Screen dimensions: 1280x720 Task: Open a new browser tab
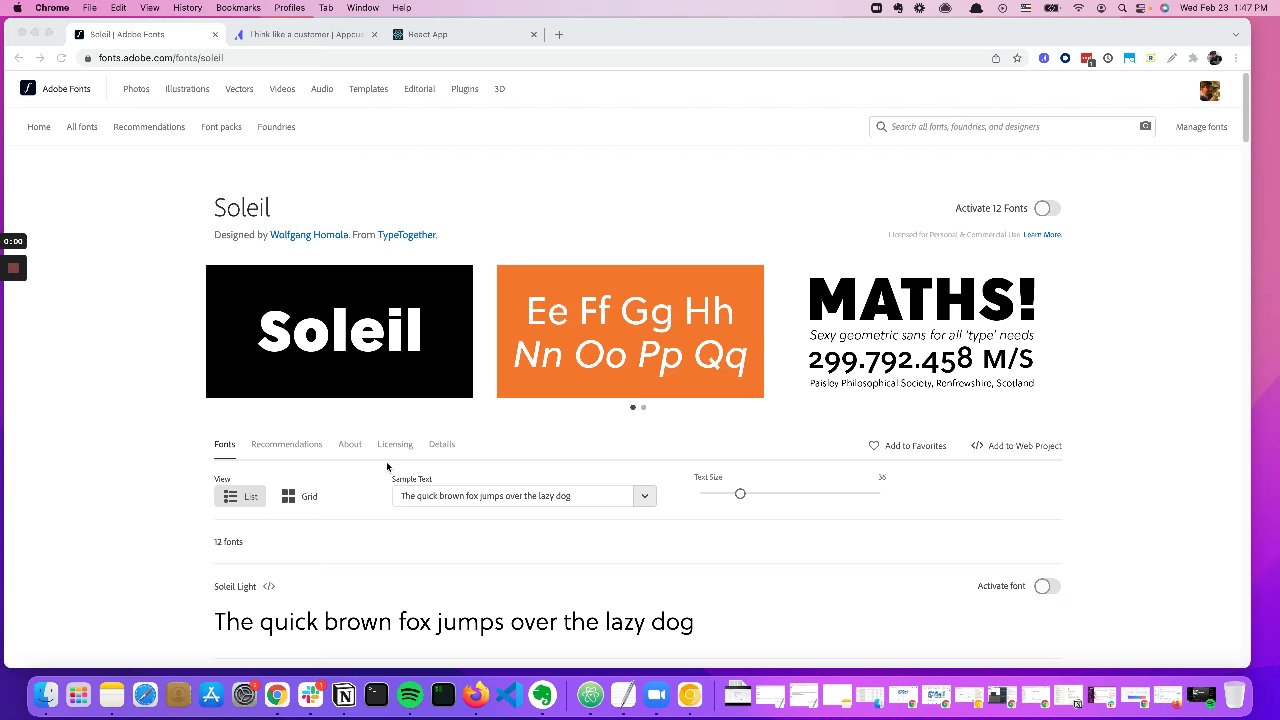[x=559, y=34]
